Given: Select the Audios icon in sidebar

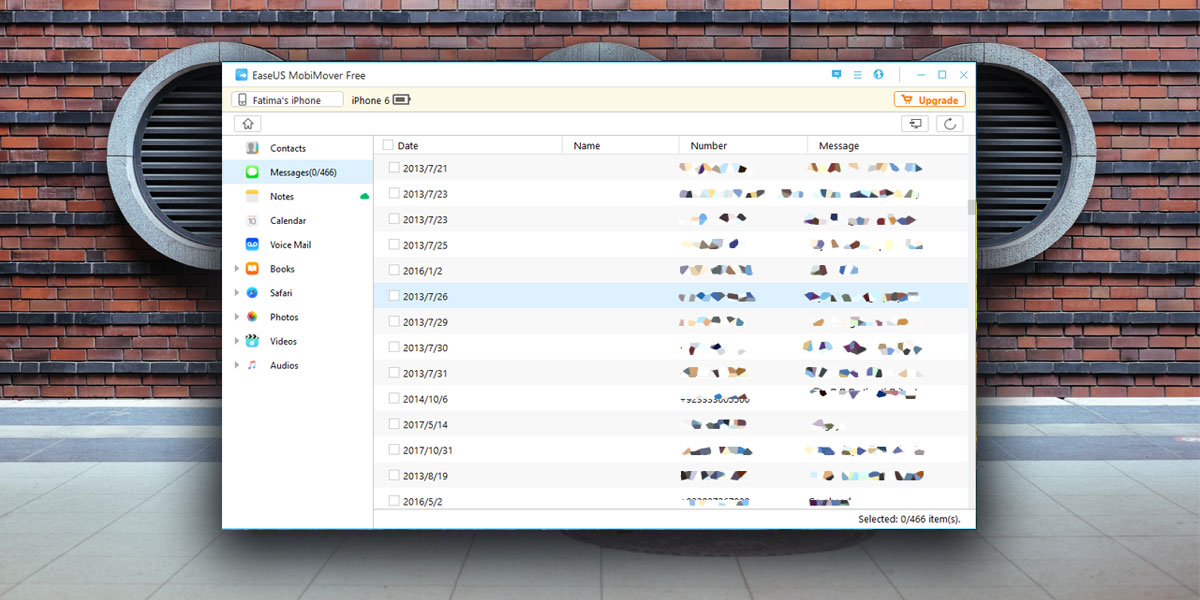Looking at the screenshot, I should (252, 365).
